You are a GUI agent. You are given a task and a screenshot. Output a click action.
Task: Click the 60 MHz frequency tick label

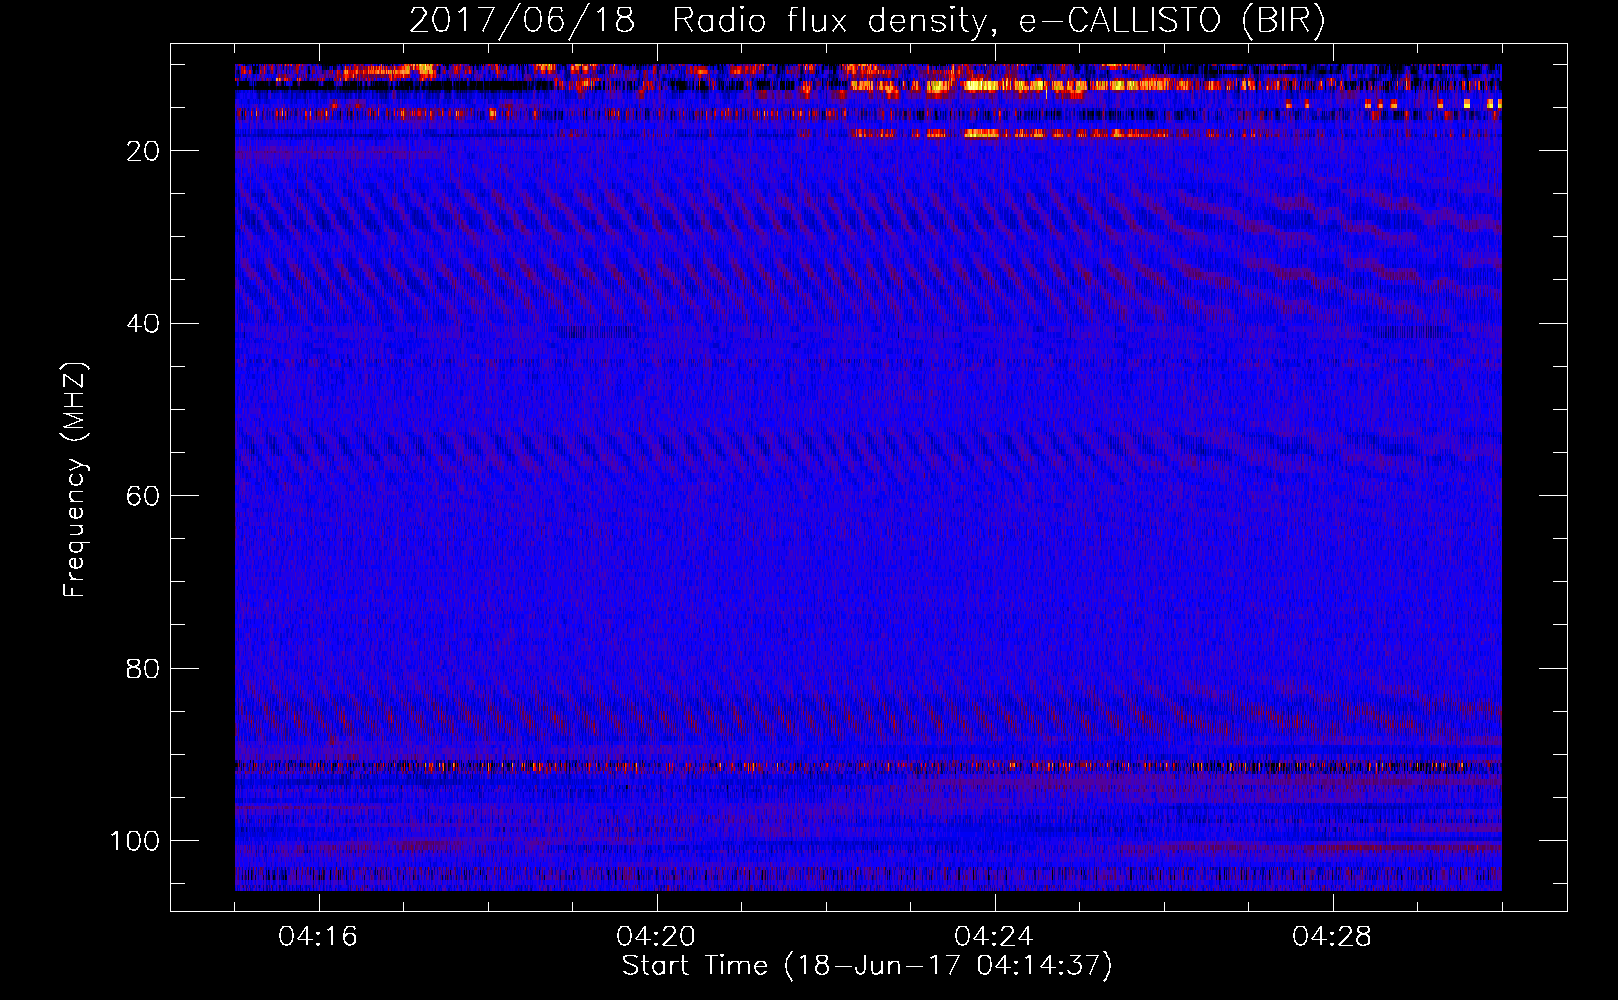pos(143,496)
